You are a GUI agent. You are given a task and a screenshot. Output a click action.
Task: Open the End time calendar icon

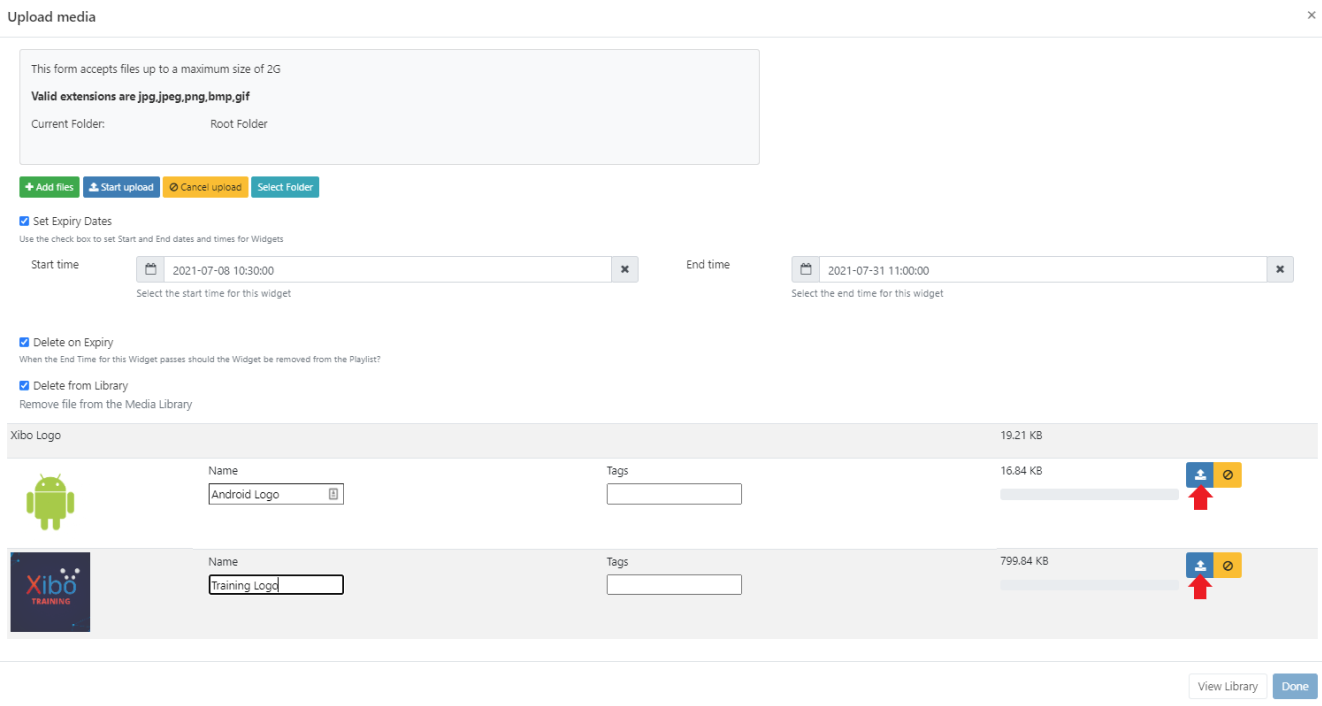tap(805, 270)
